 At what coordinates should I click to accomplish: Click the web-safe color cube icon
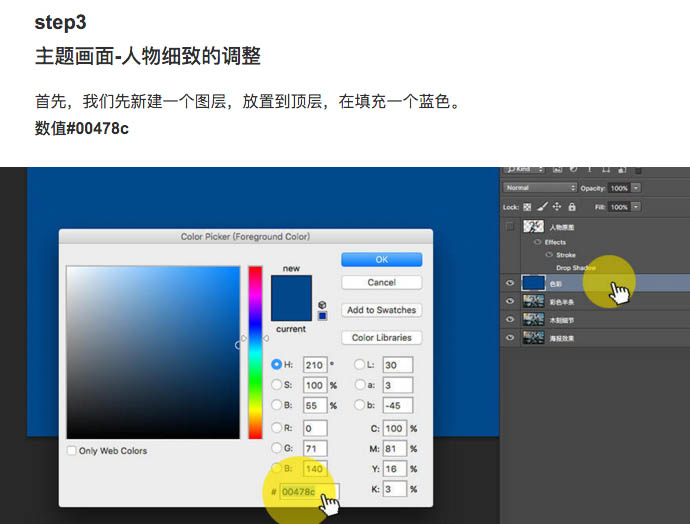pos(322,304)
